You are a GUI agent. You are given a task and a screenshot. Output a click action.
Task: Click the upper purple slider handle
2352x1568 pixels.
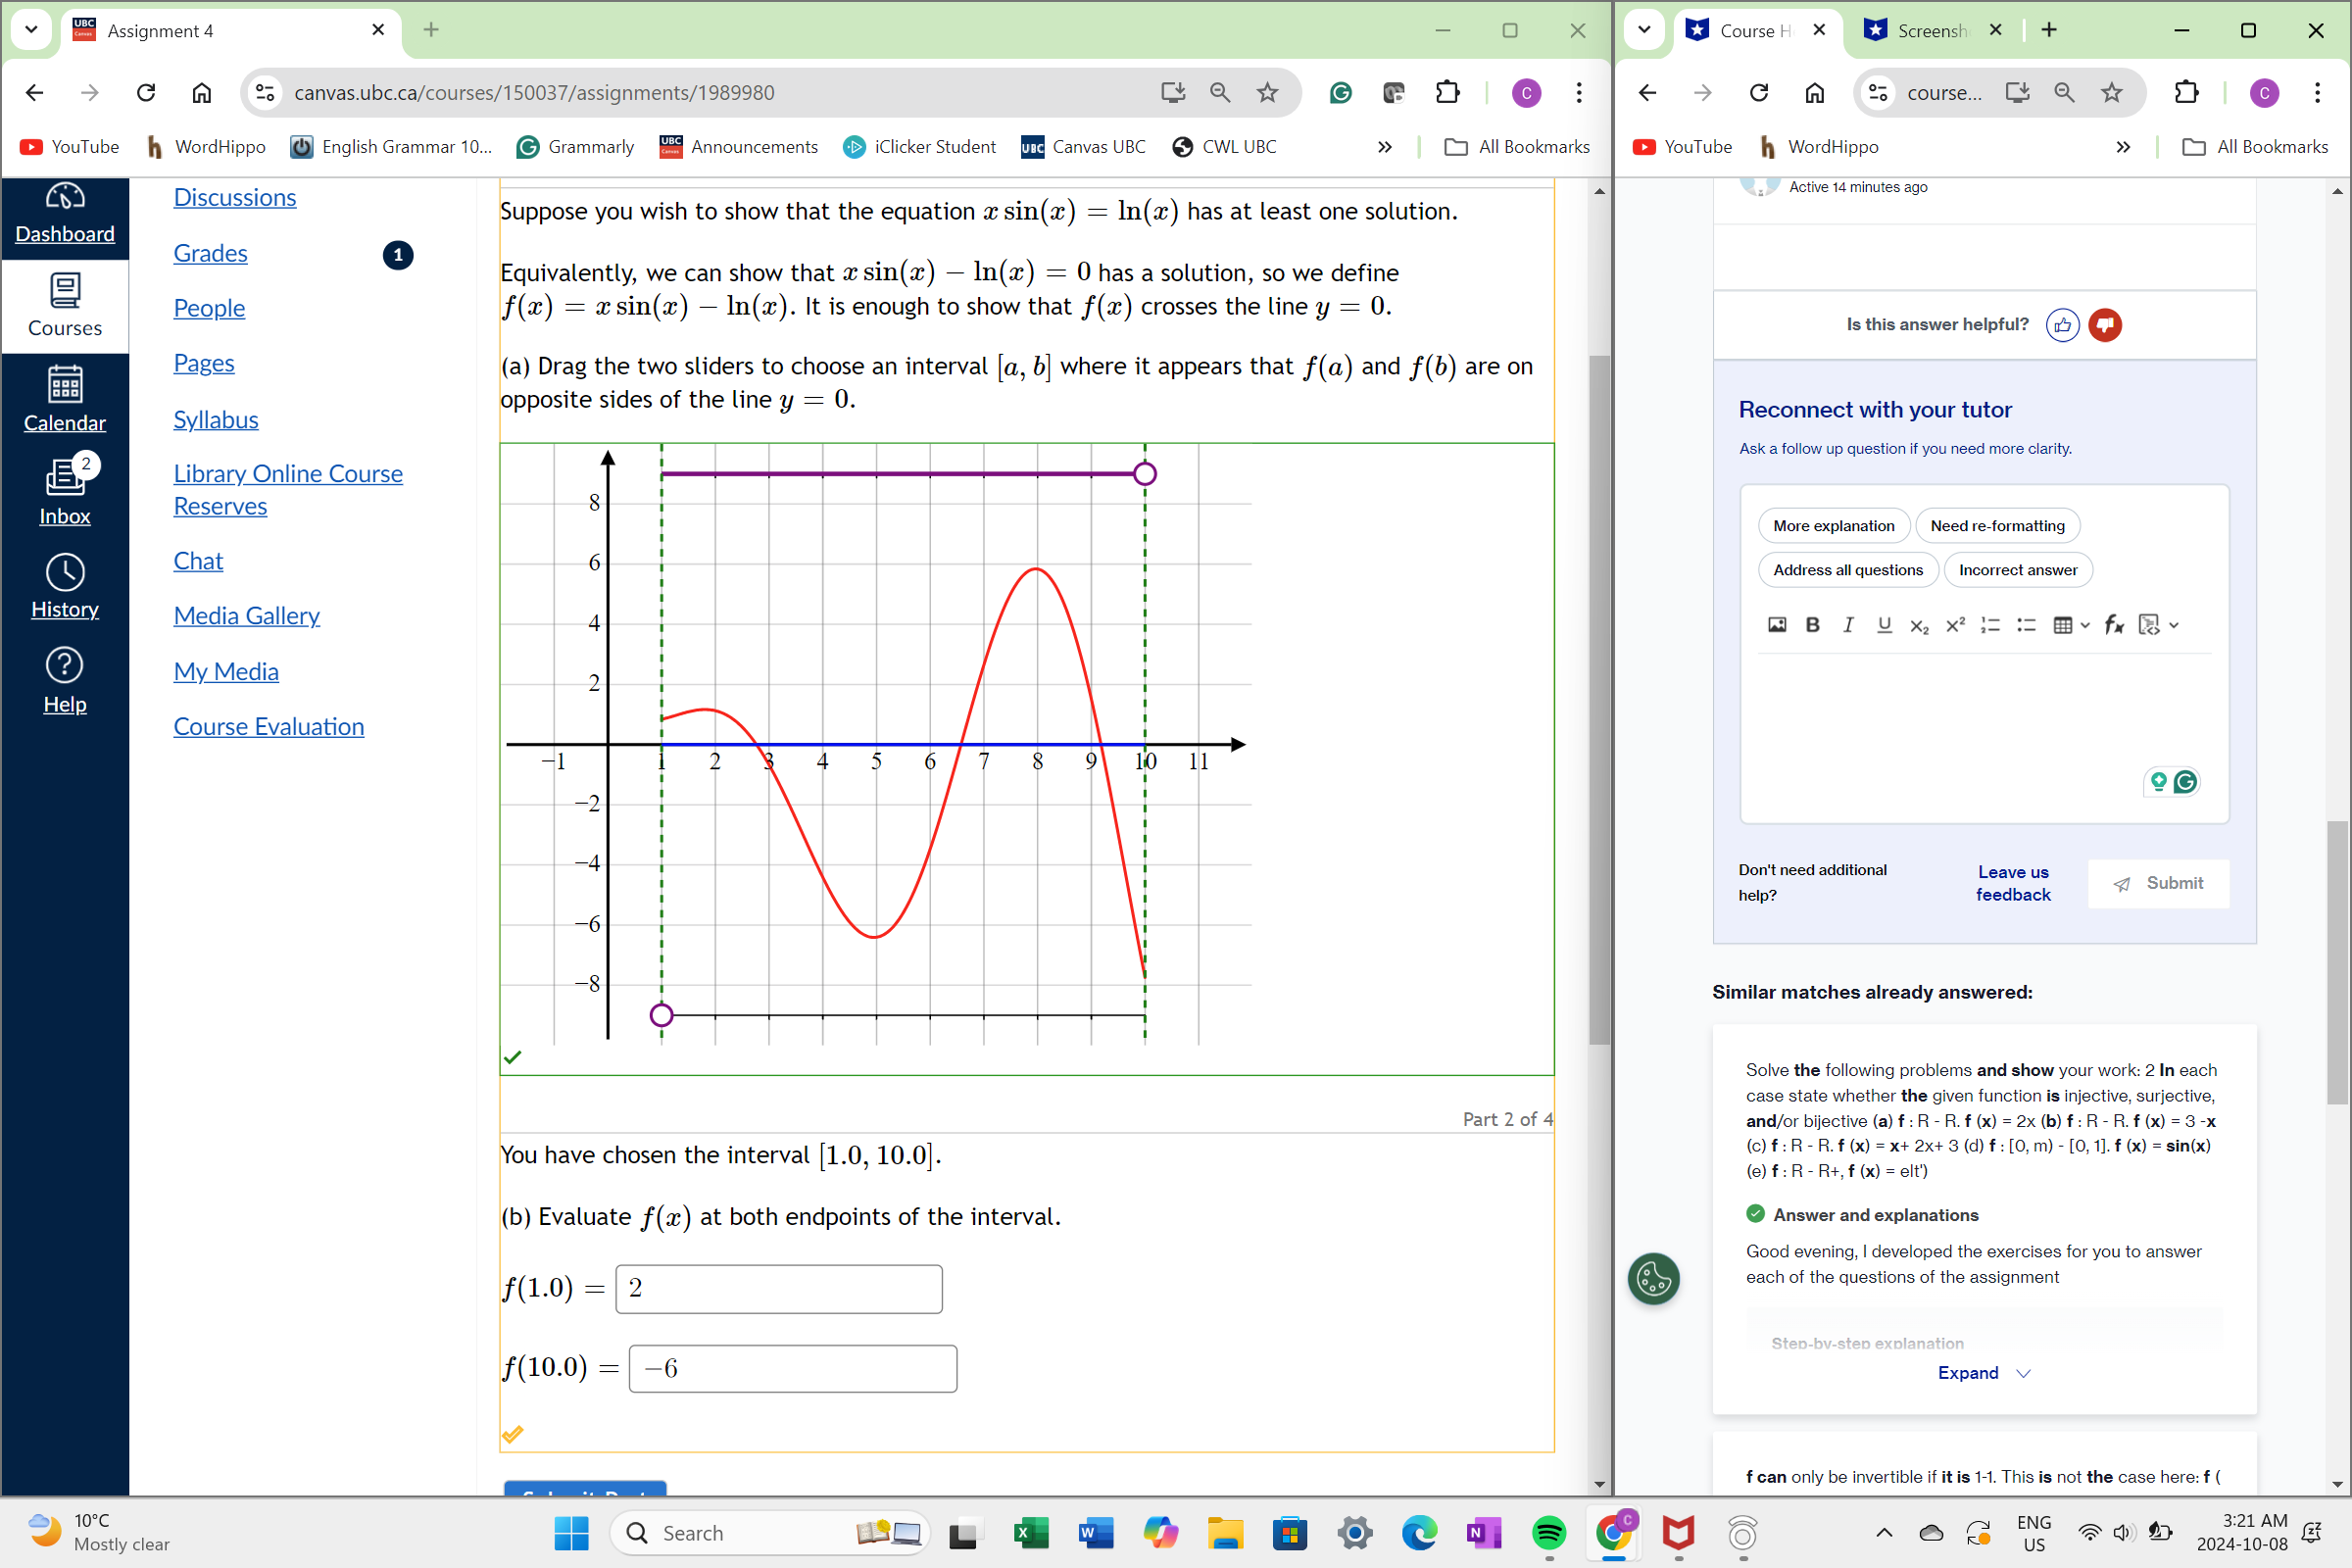[x=1145, y=474]
